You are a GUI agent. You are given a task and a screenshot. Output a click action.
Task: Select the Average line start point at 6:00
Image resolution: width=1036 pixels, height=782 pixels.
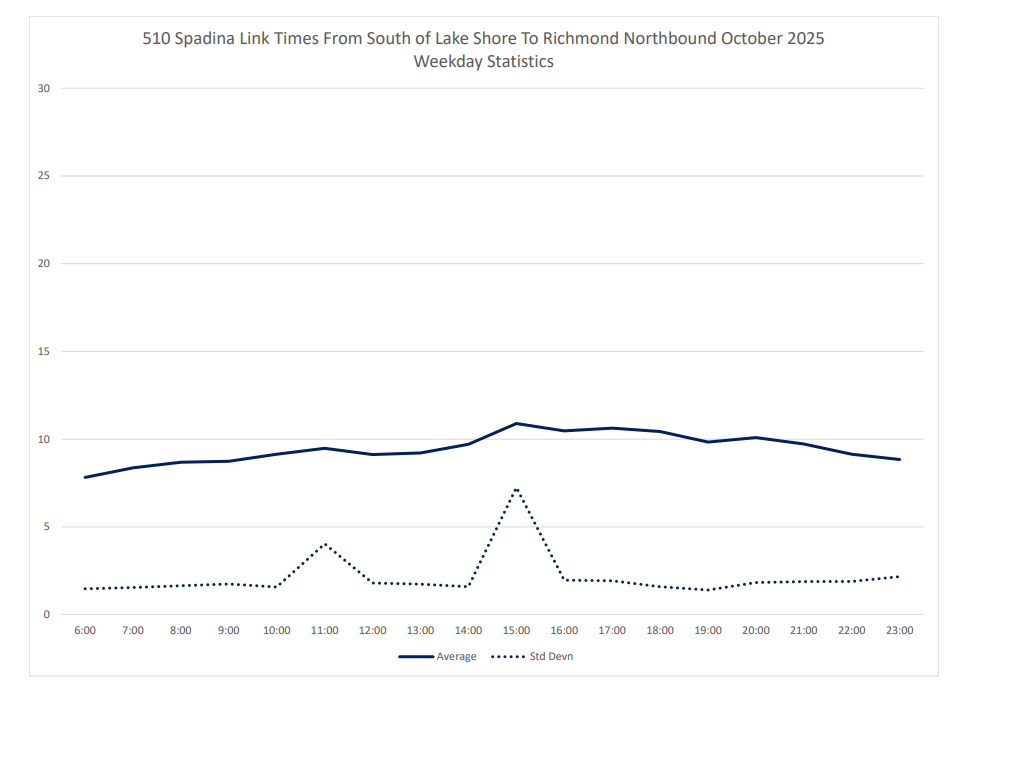[x=85, y=477]
